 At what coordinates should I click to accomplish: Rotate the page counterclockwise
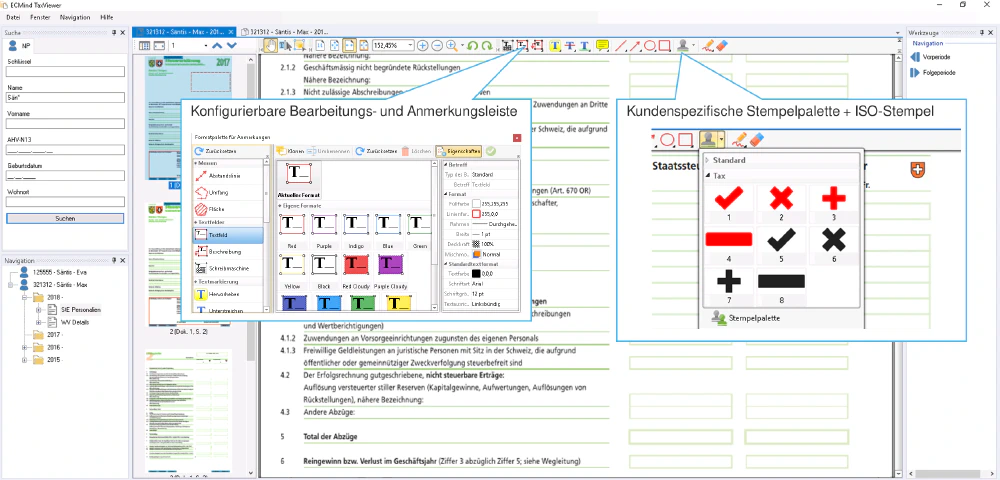pyautogui.click(x=473, y=45)
